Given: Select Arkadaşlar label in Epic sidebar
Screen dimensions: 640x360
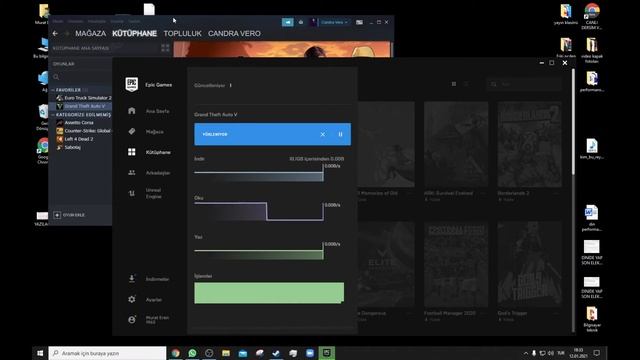Looking at the screenshot, I should click(158, 173).
